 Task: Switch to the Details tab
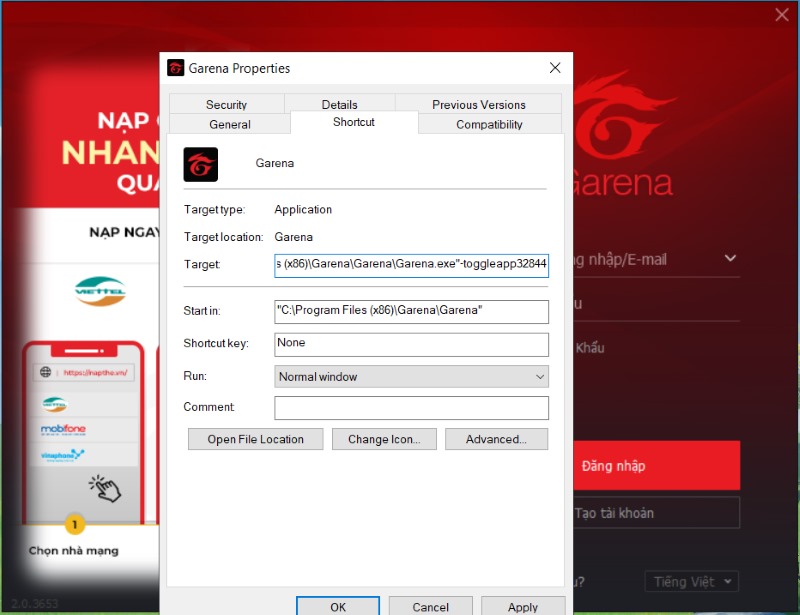click(339, 104)
